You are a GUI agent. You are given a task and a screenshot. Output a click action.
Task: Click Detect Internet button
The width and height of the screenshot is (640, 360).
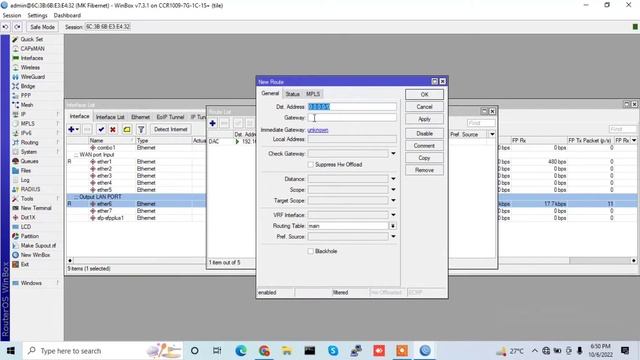171,129
